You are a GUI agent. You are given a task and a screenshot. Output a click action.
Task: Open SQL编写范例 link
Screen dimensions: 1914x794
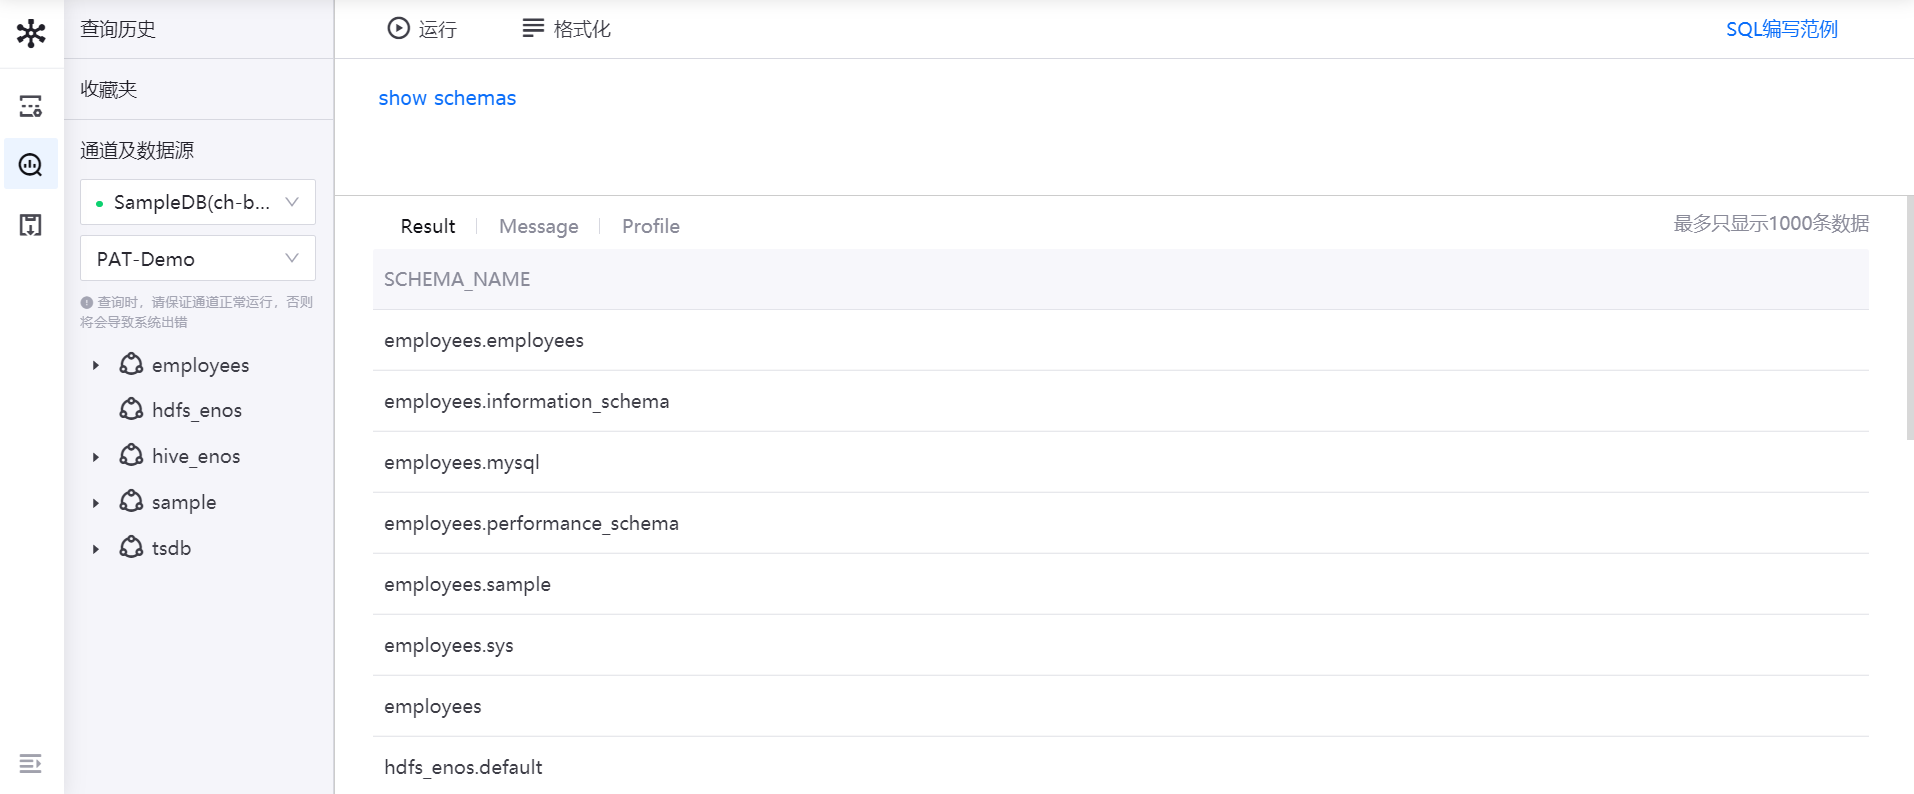1782,29
